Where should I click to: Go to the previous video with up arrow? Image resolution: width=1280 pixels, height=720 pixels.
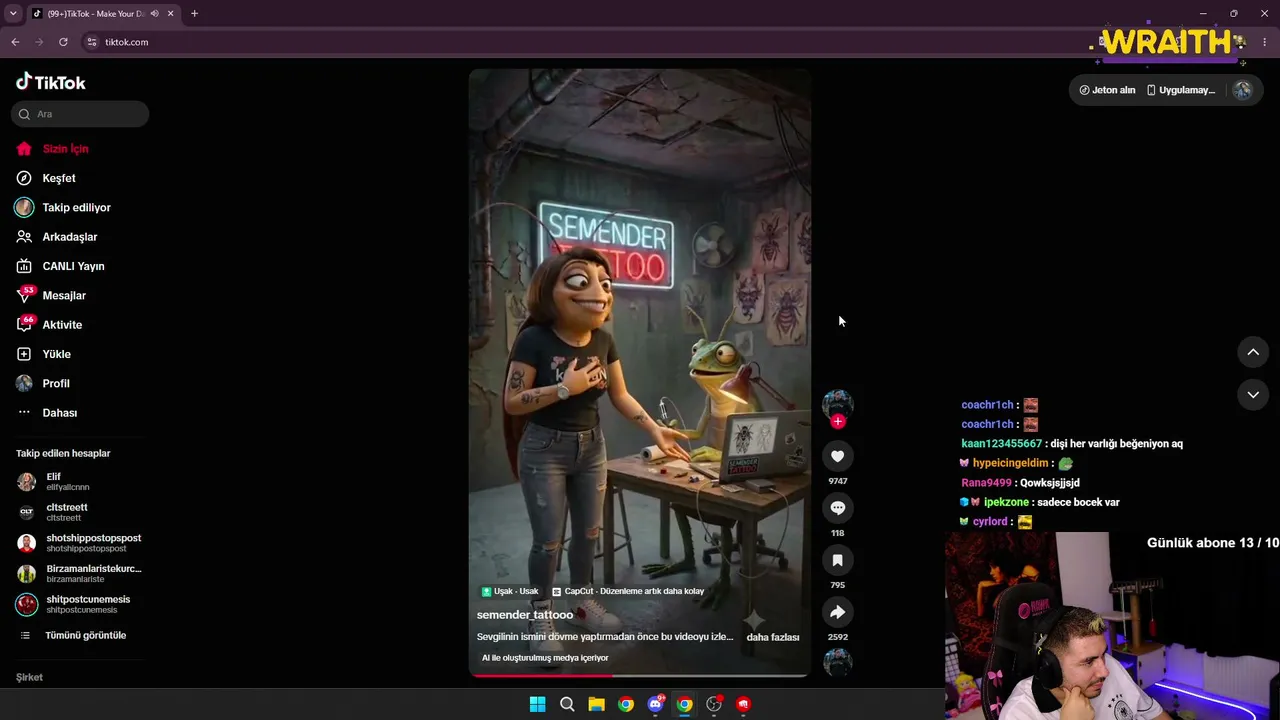(x=1253, y=352)
